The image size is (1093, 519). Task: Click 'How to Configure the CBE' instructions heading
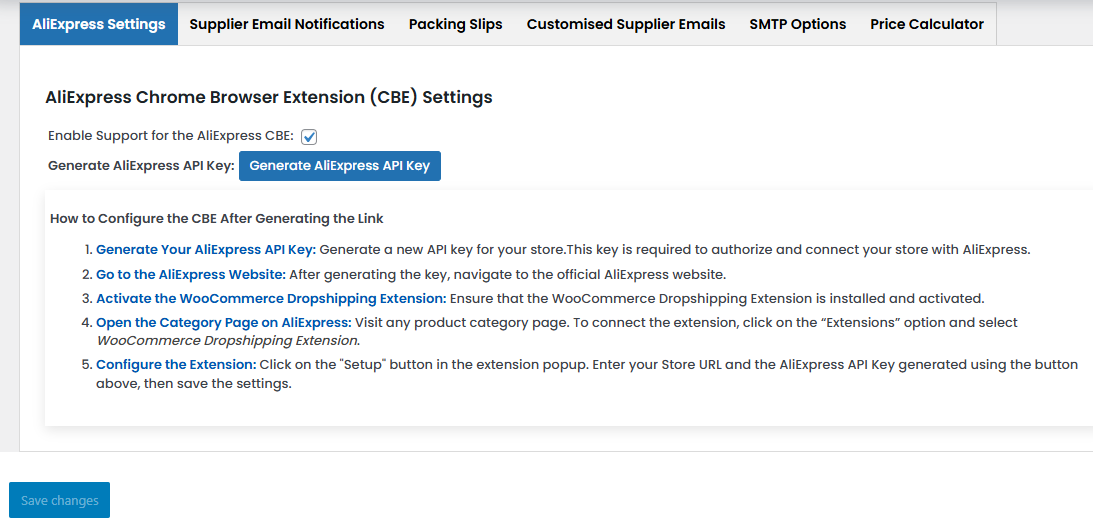[x=216, y=218]
